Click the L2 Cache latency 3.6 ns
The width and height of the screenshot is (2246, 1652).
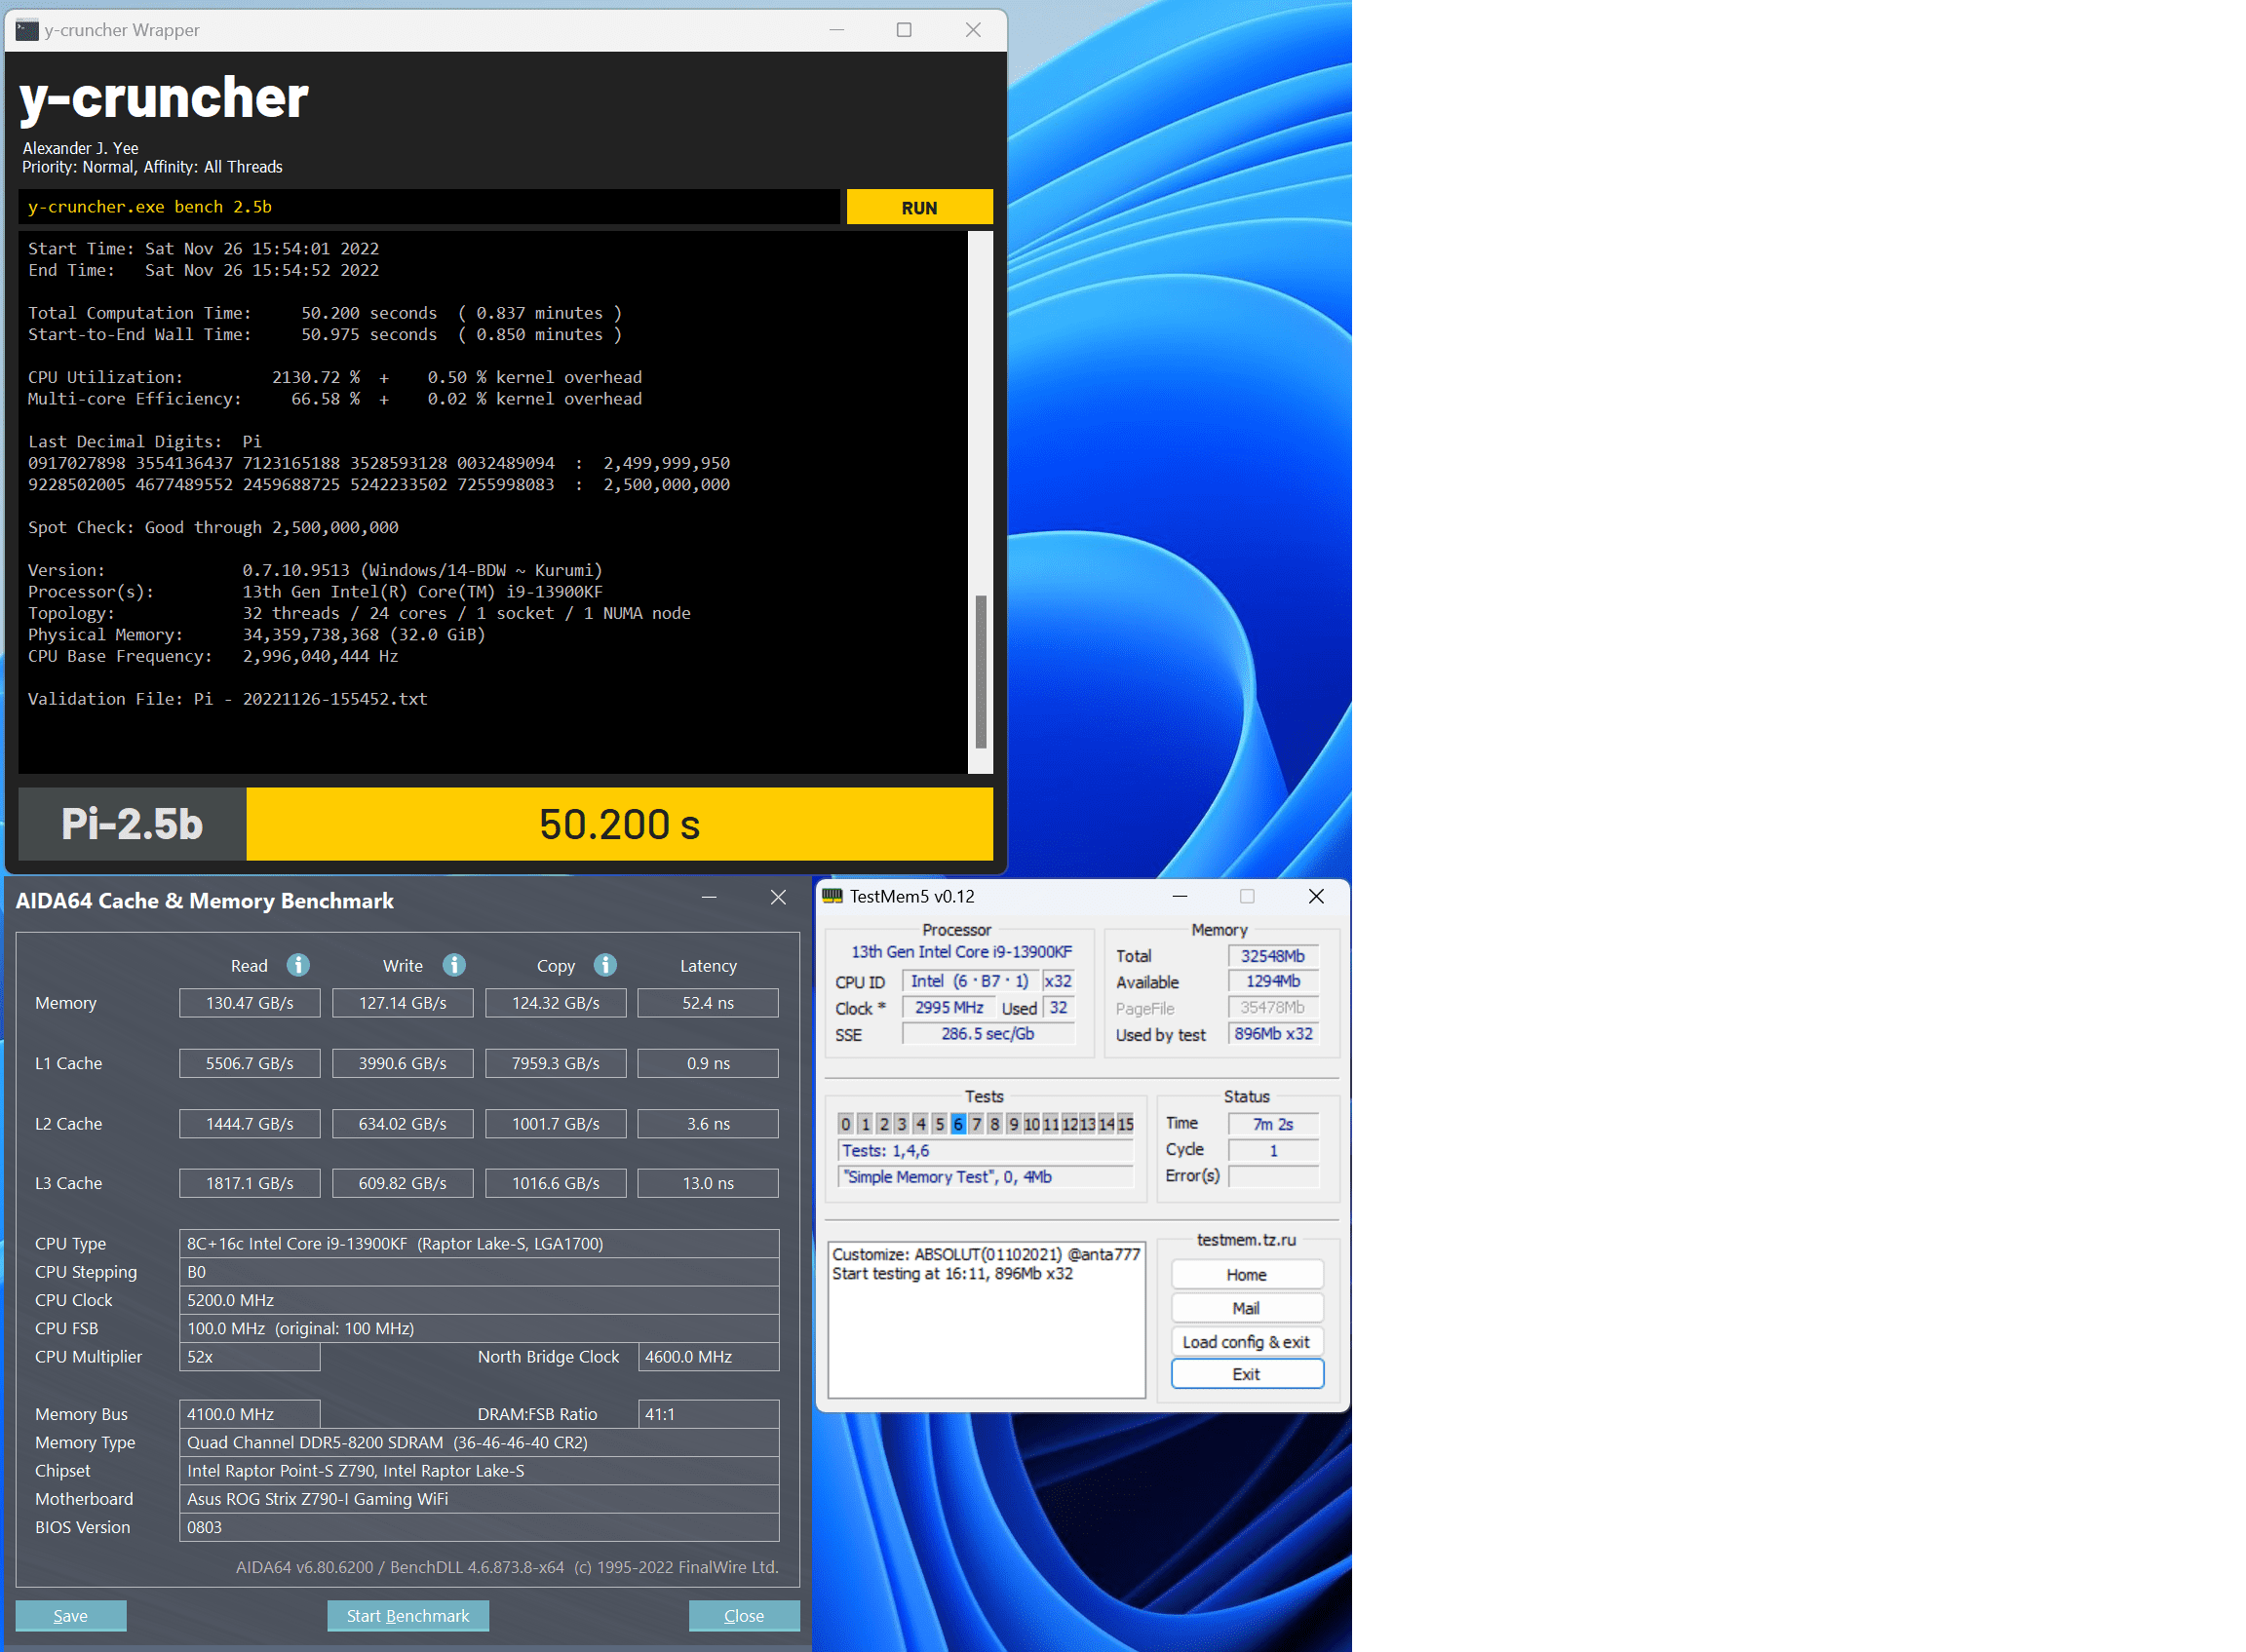(708, 1124)
